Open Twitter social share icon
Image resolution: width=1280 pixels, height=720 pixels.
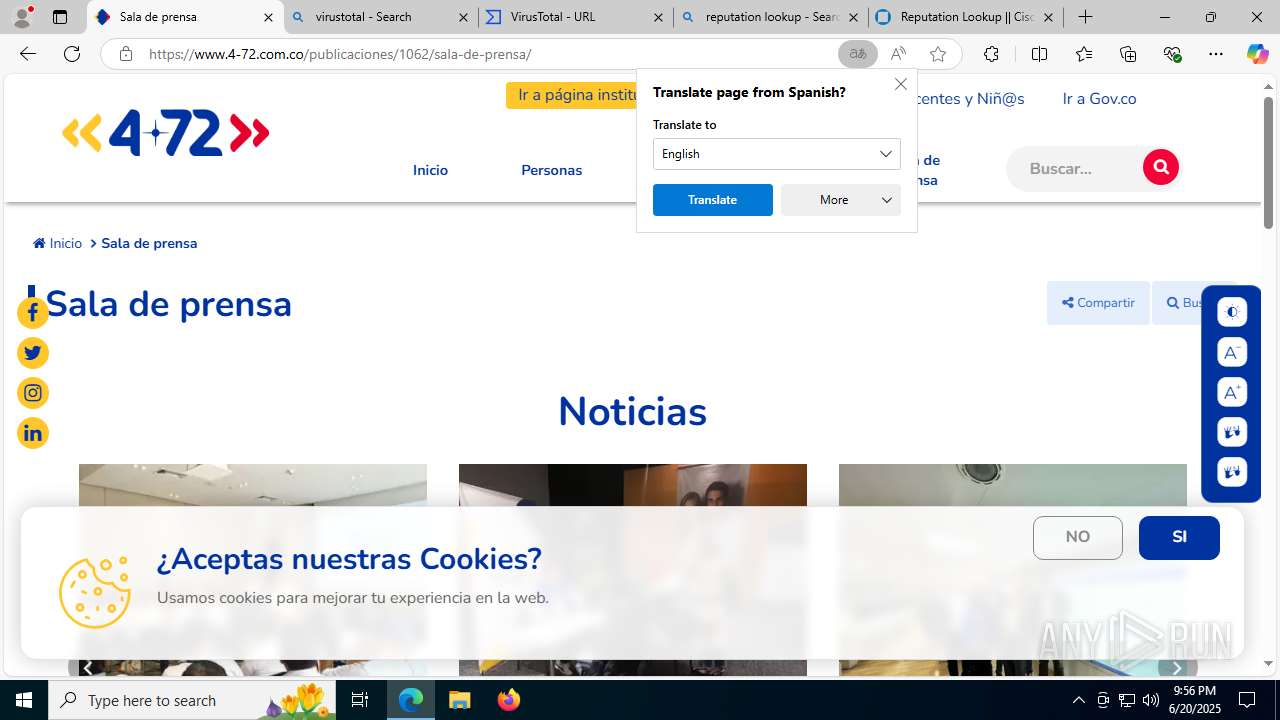(33, 353)
